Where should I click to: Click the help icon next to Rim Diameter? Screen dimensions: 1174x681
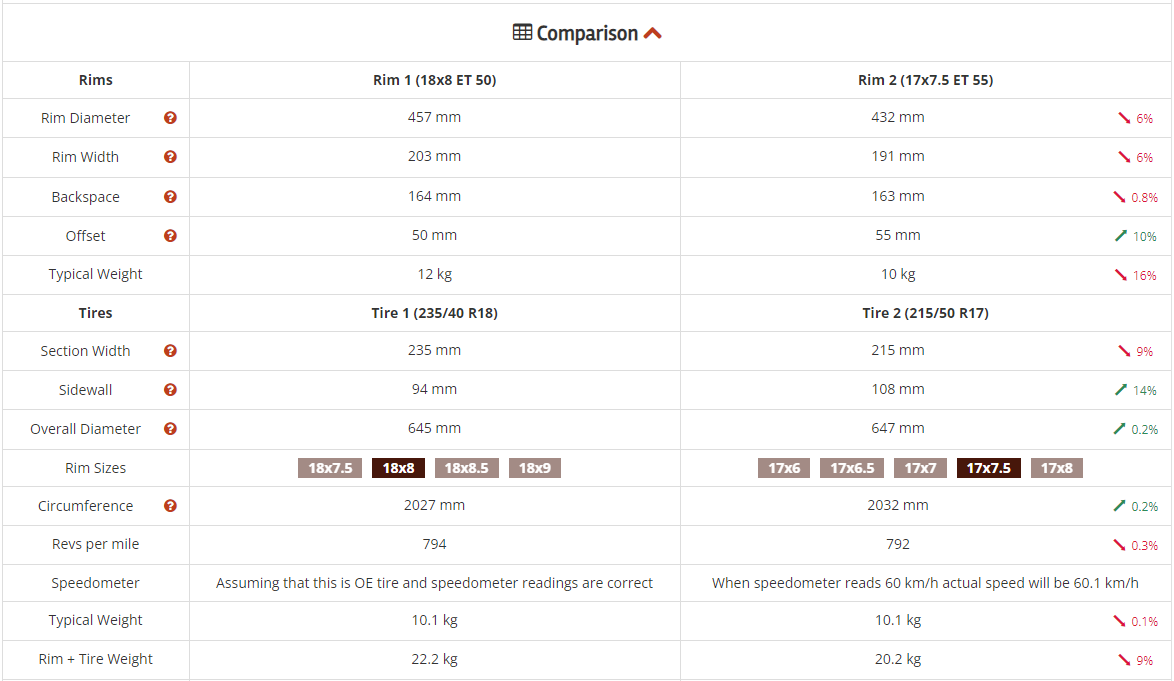[x=170, y=118]
